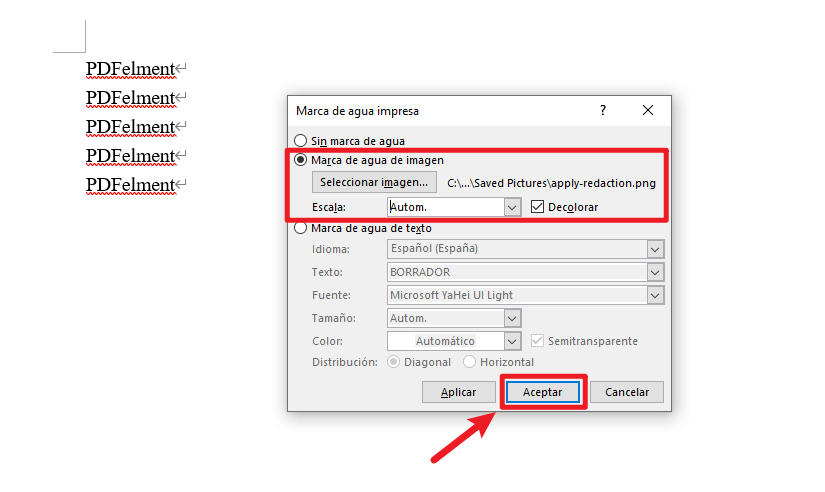Viewport: 825px width, 492px height.
Task: Open the Fuente dropdown arrow
Action: (655, 295)
